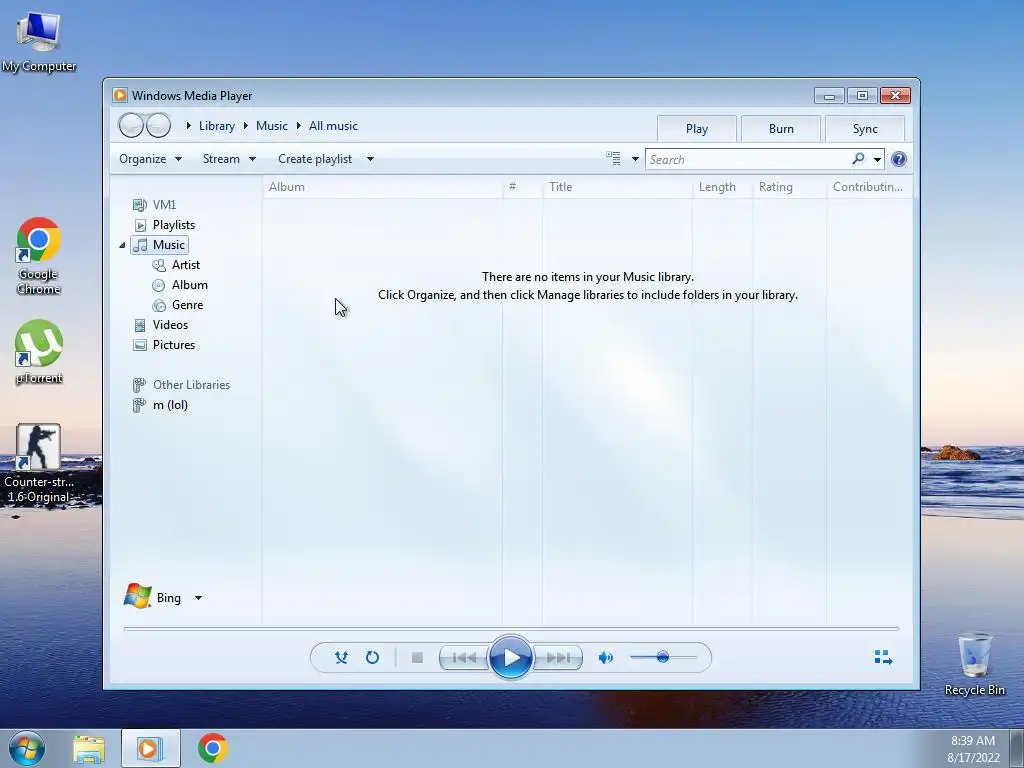The image size is (1024, 768).
Task: Turn shuffle on in player controls
Action: (341, 658)
